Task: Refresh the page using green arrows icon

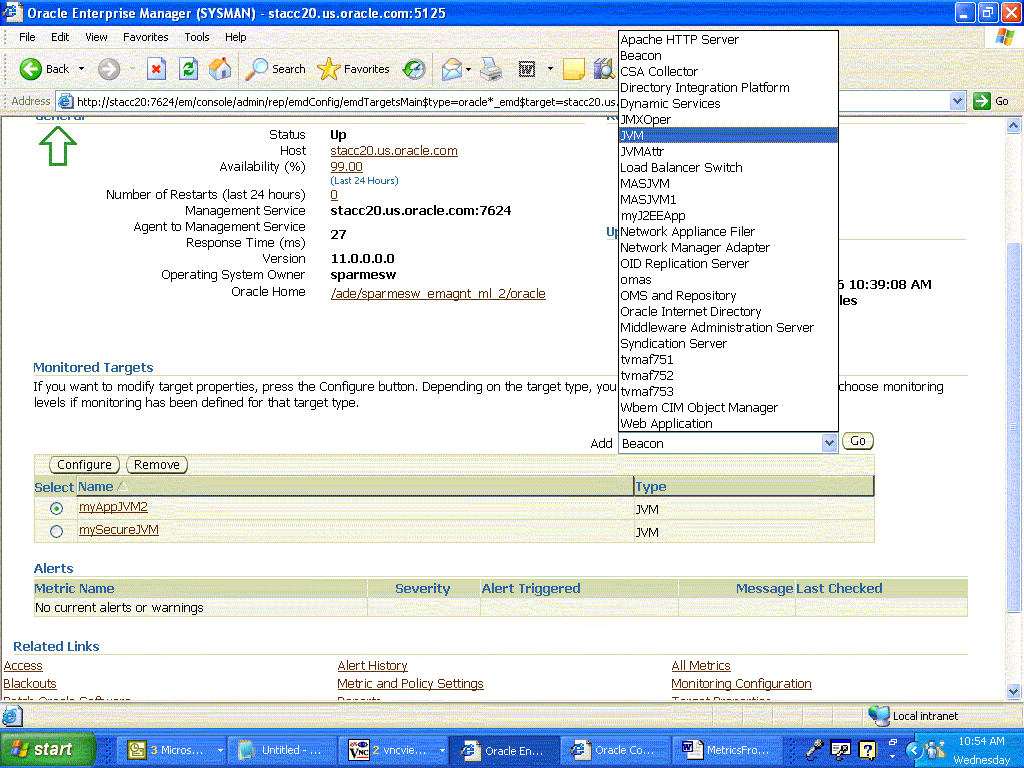Action: tap(189, 69)
